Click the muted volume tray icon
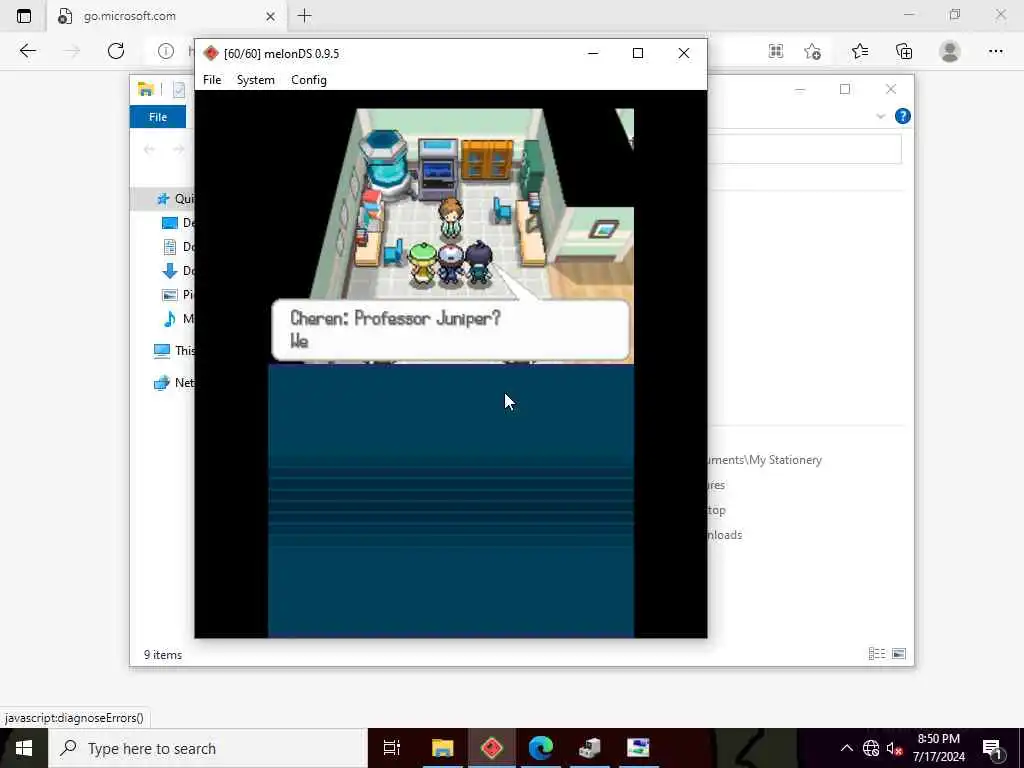1024x768 pixels. tap(894, 748)
